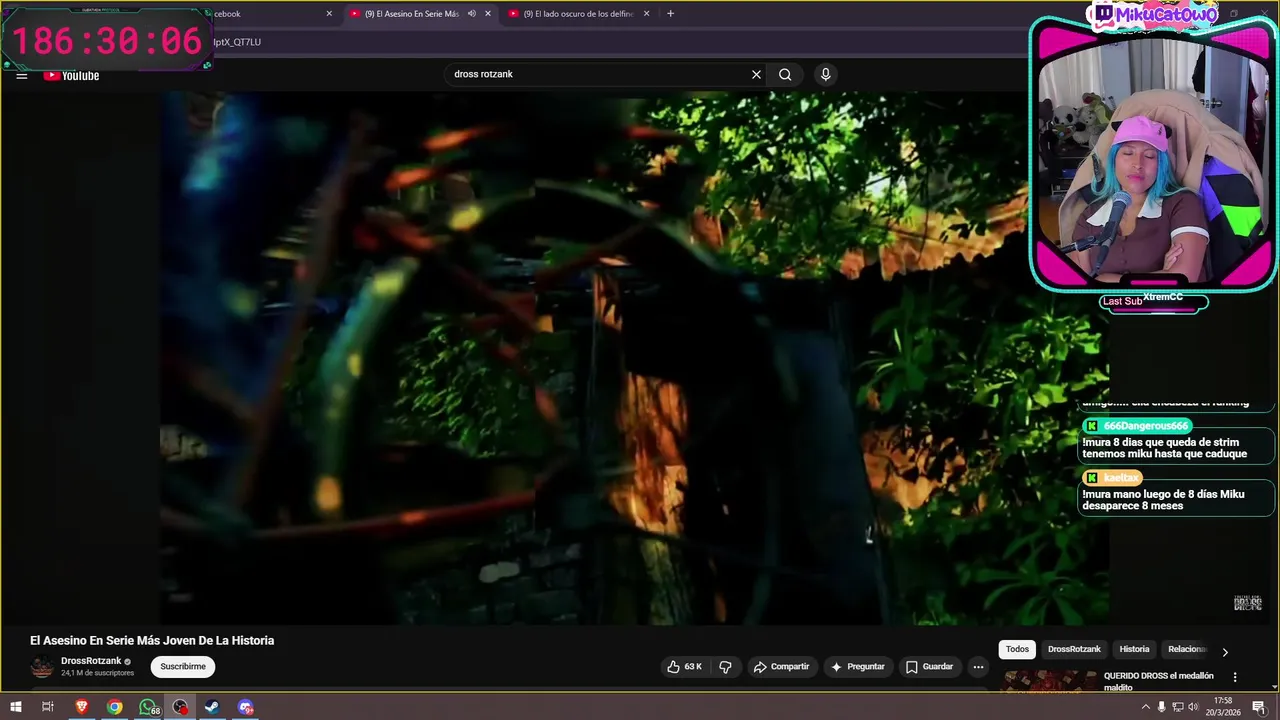Go to the YouTube home logo

coord(71,75)
